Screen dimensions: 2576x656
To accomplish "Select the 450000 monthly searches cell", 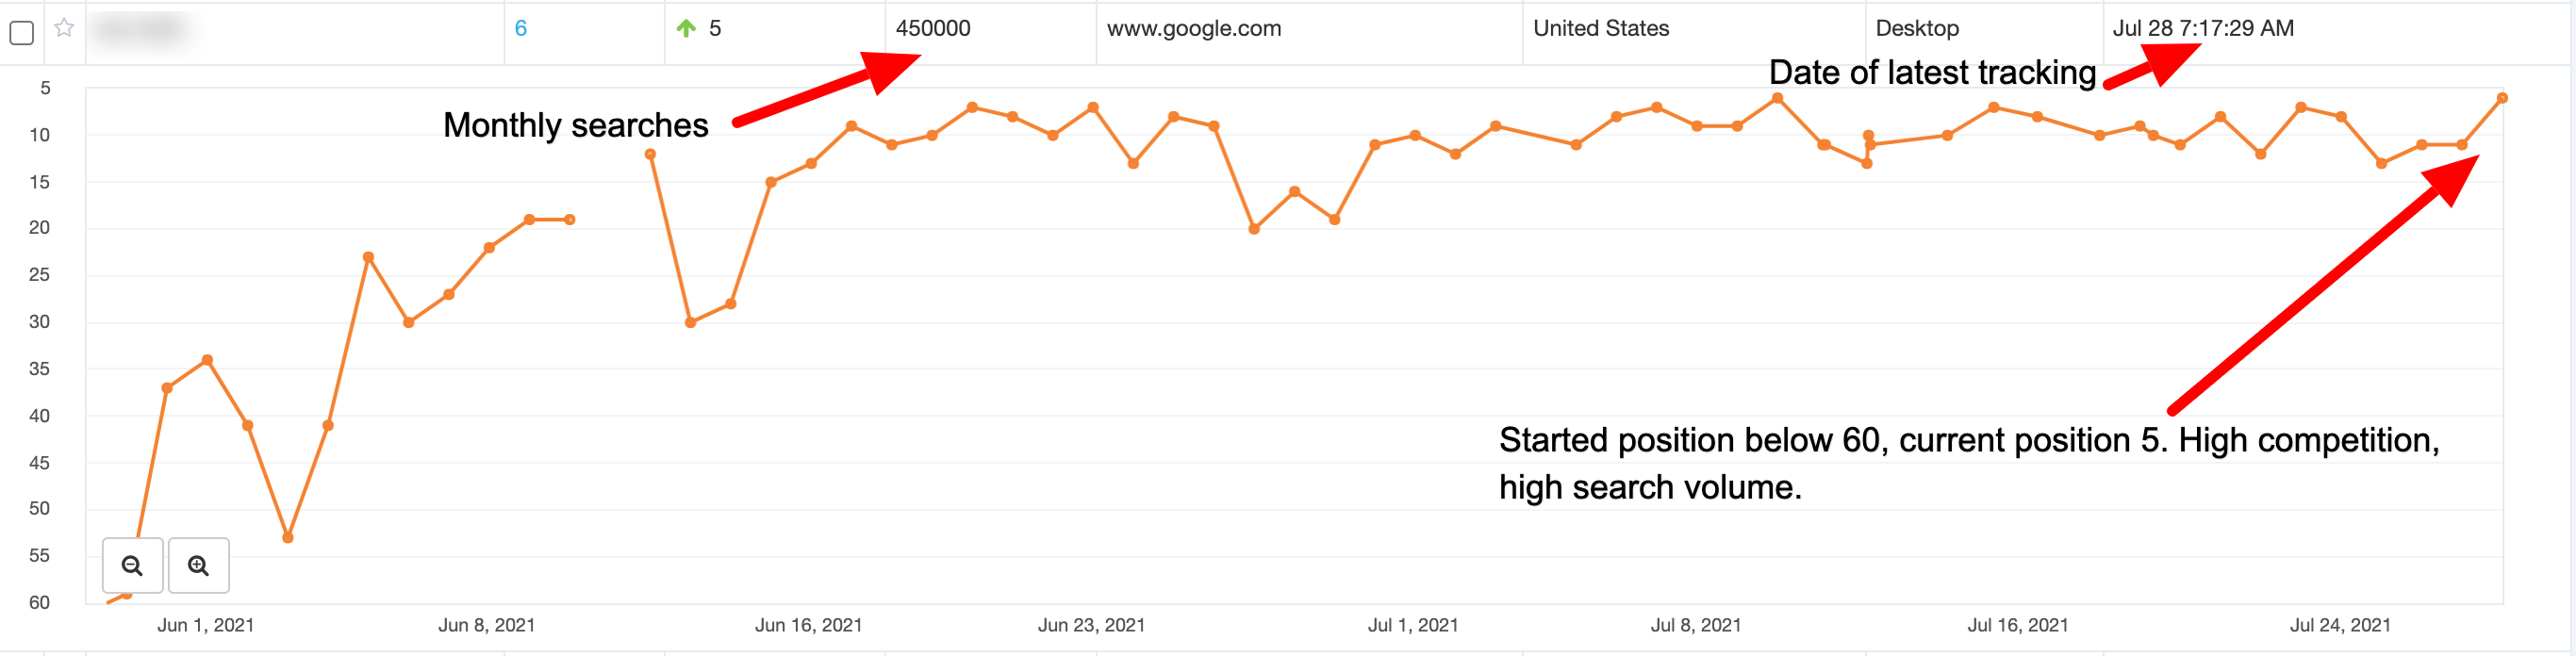I will [x=932, y=29].
